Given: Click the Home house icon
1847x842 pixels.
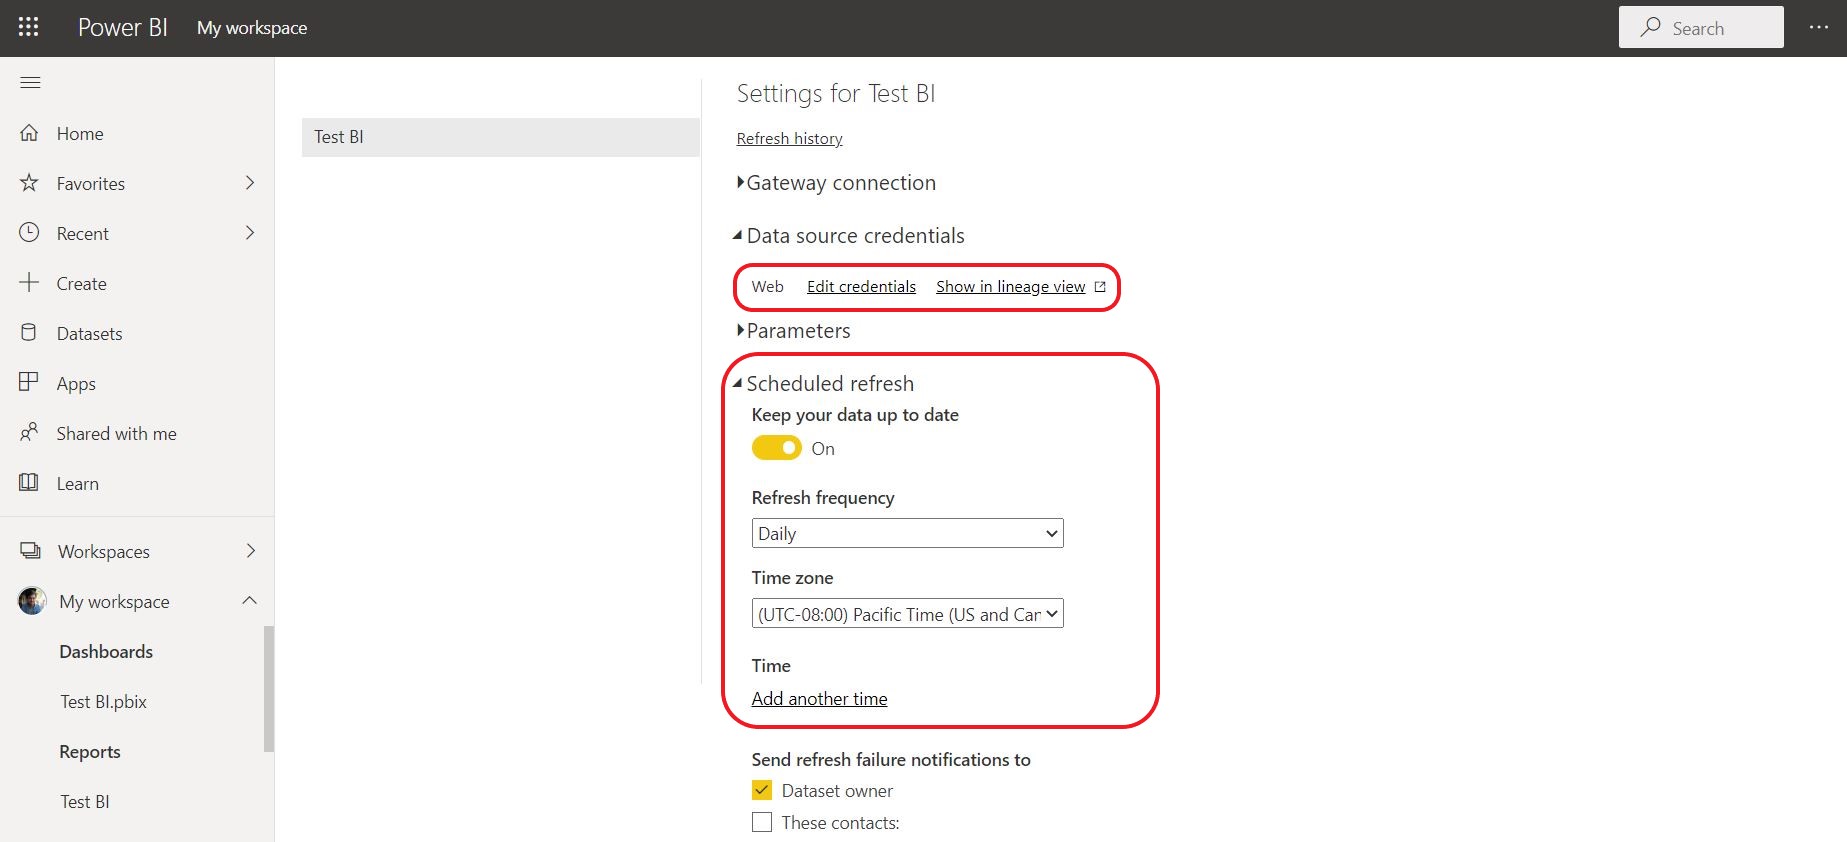Looking at the screenshot, I should (x=30, y=133).
